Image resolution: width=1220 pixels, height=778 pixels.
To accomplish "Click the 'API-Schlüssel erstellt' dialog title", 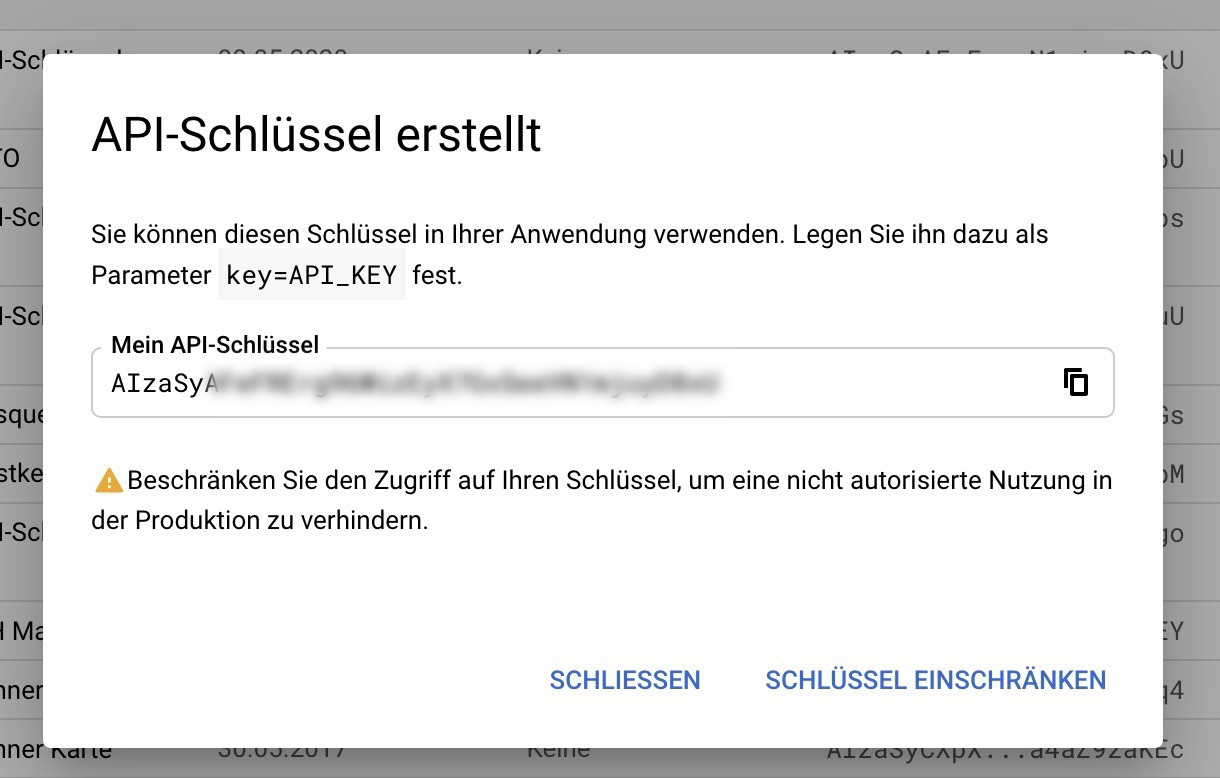I will [x=316, y=134].
